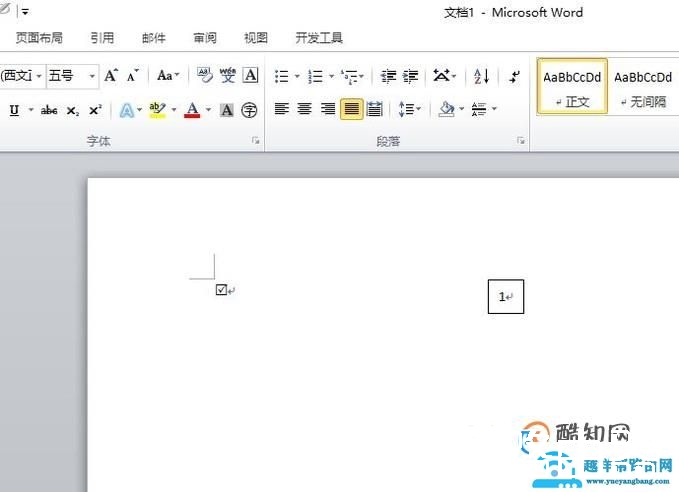The image size is (679, 492).
Task: Click the Asian Layout icon
Action: pyautogui.click(x=441, y=76)
